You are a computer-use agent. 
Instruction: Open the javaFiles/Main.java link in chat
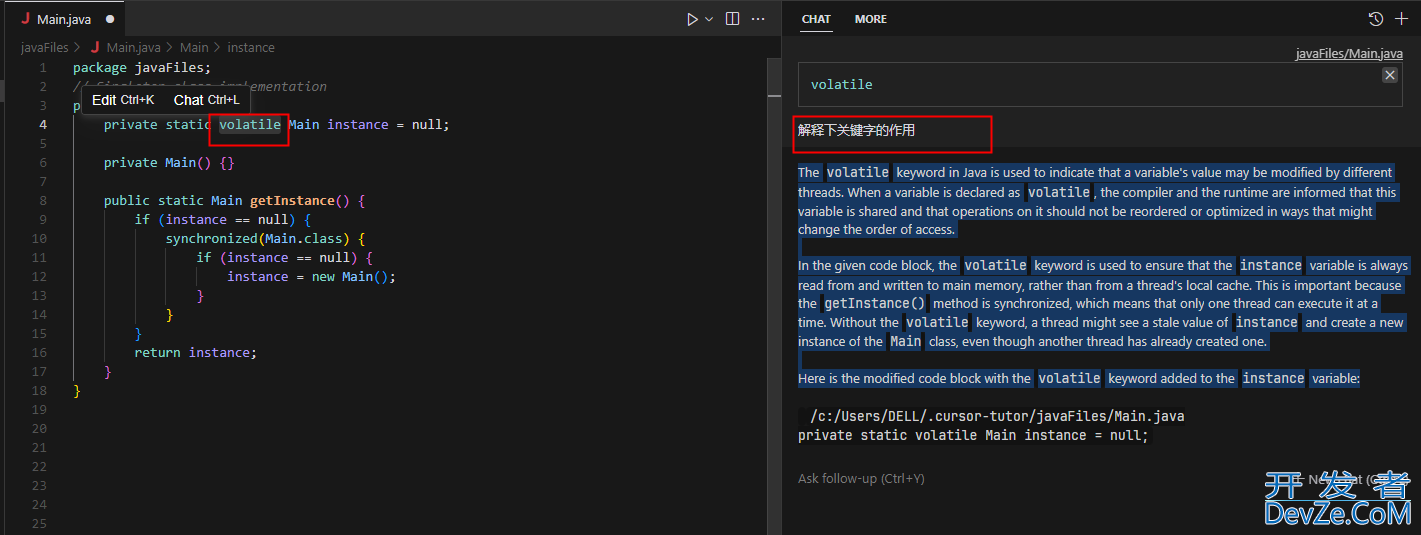tap(1349, 53)
